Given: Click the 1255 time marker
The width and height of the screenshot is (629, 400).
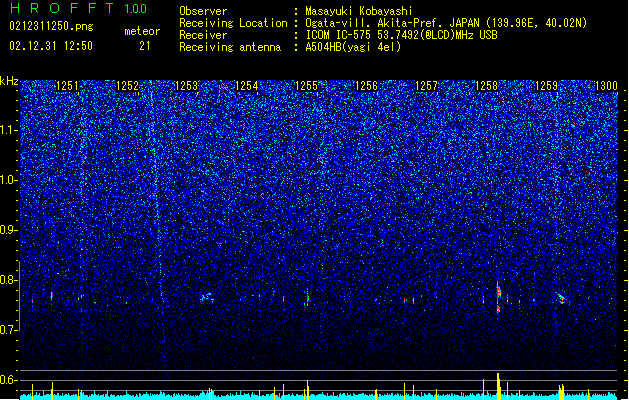Looking at the screenshot, I should (306, 86).
